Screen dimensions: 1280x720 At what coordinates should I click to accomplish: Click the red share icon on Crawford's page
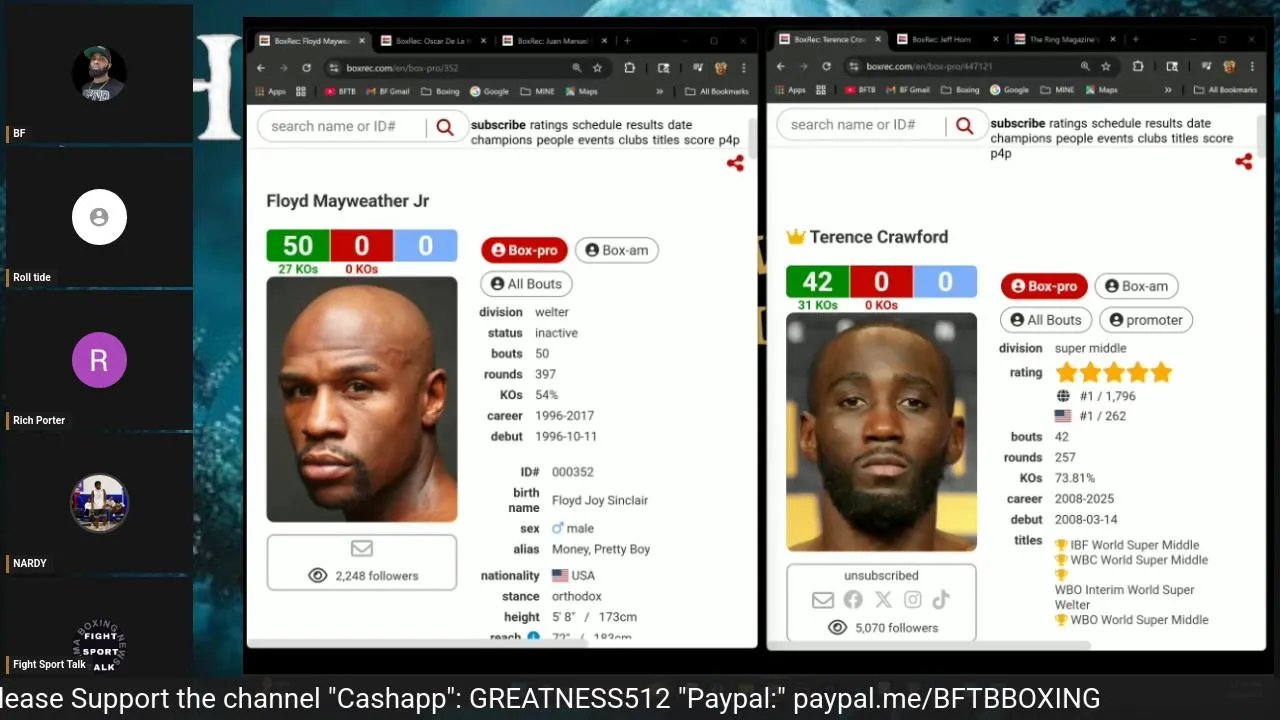point(1243,161)
